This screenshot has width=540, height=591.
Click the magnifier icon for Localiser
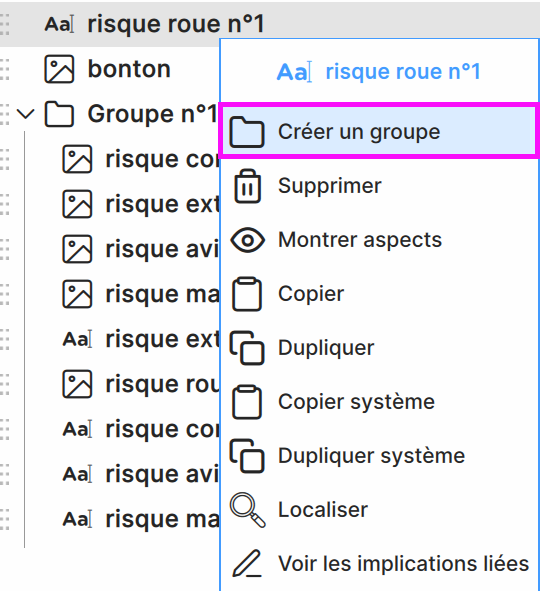tap(248, 510)
